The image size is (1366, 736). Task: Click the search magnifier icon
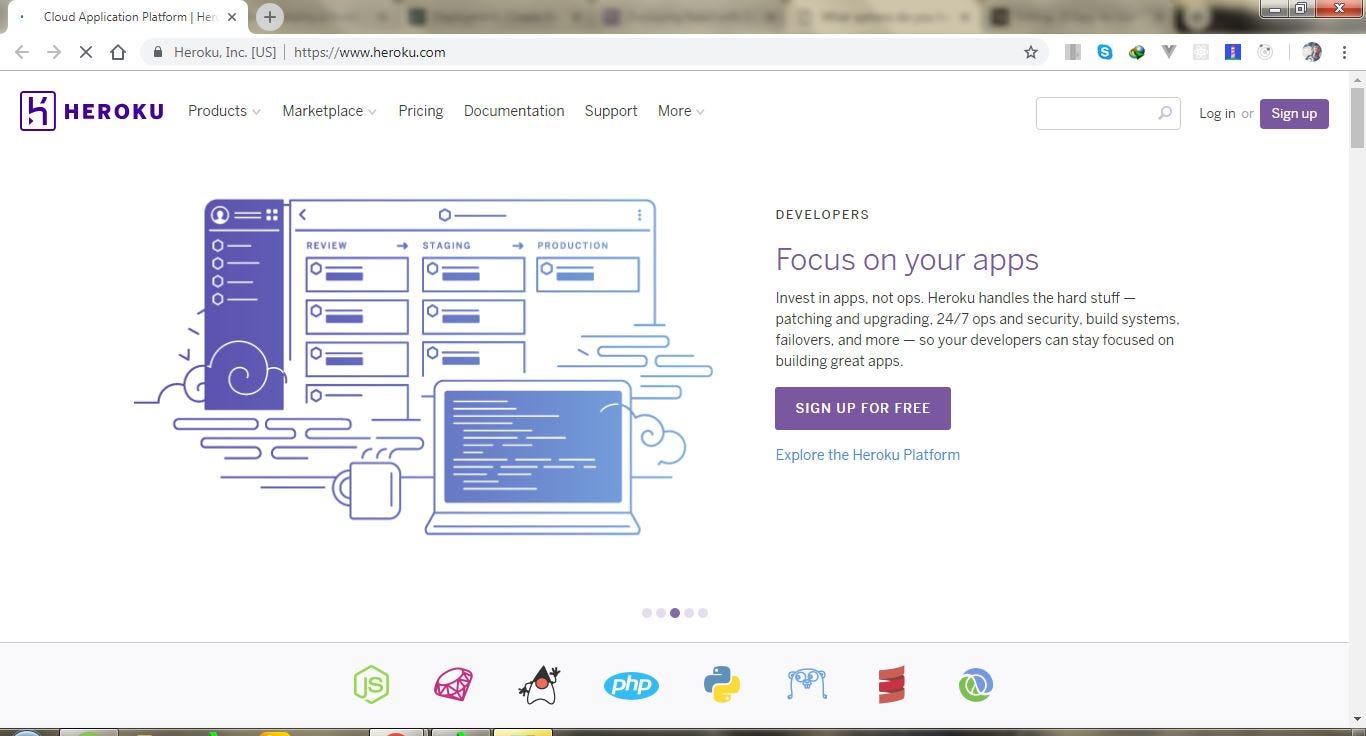pos(1165,113)
